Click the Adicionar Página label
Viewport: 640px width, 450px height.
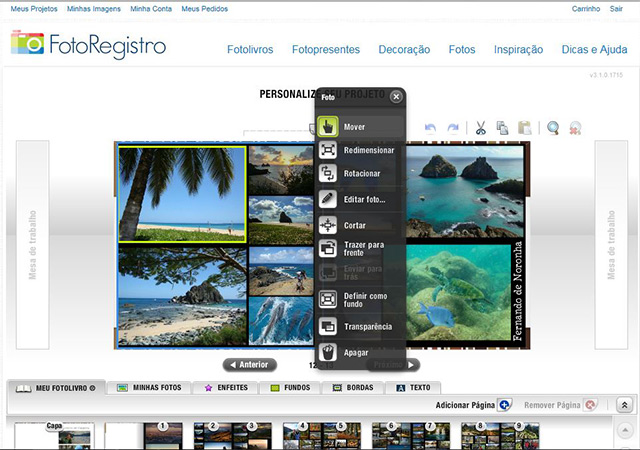tap(465, 405)
